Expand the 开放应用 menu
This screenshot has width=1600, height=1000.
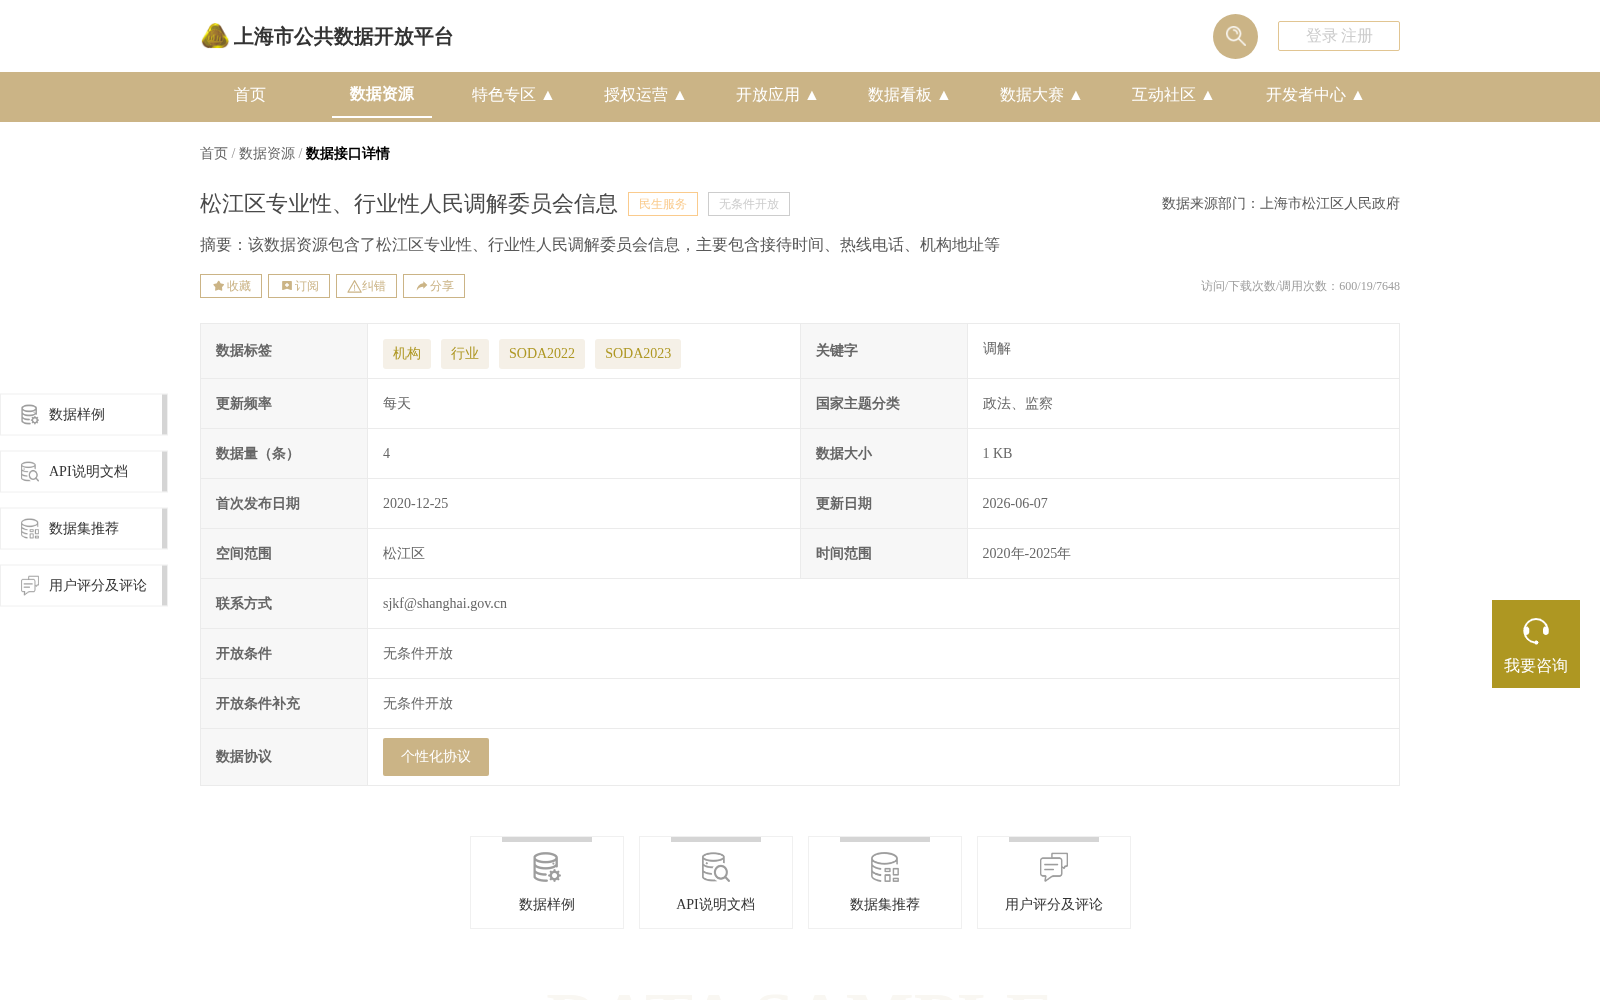coord(777,95)
